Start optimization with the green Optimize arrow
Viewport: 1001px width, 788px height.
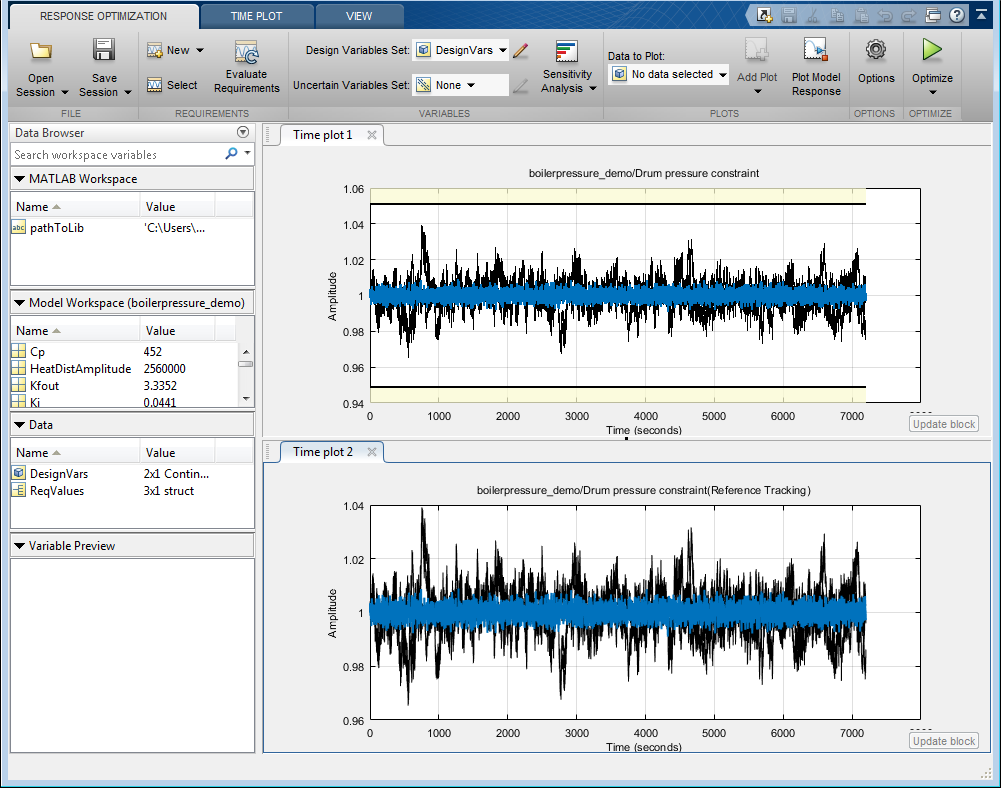[932, 50]
